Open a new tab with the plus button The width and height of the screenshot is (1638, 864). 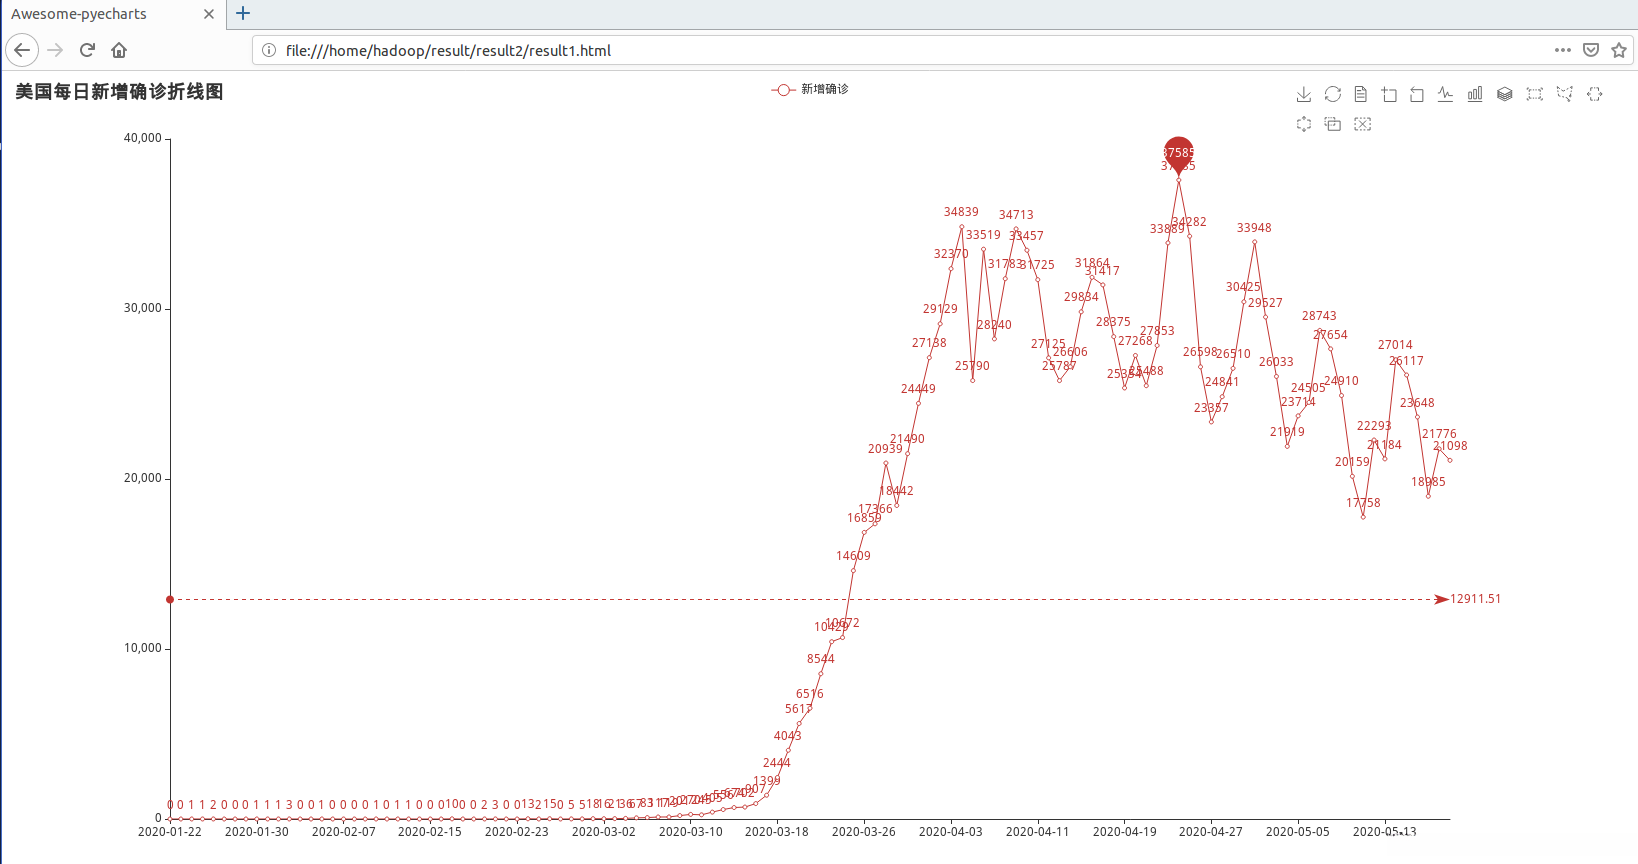[243, 14]
